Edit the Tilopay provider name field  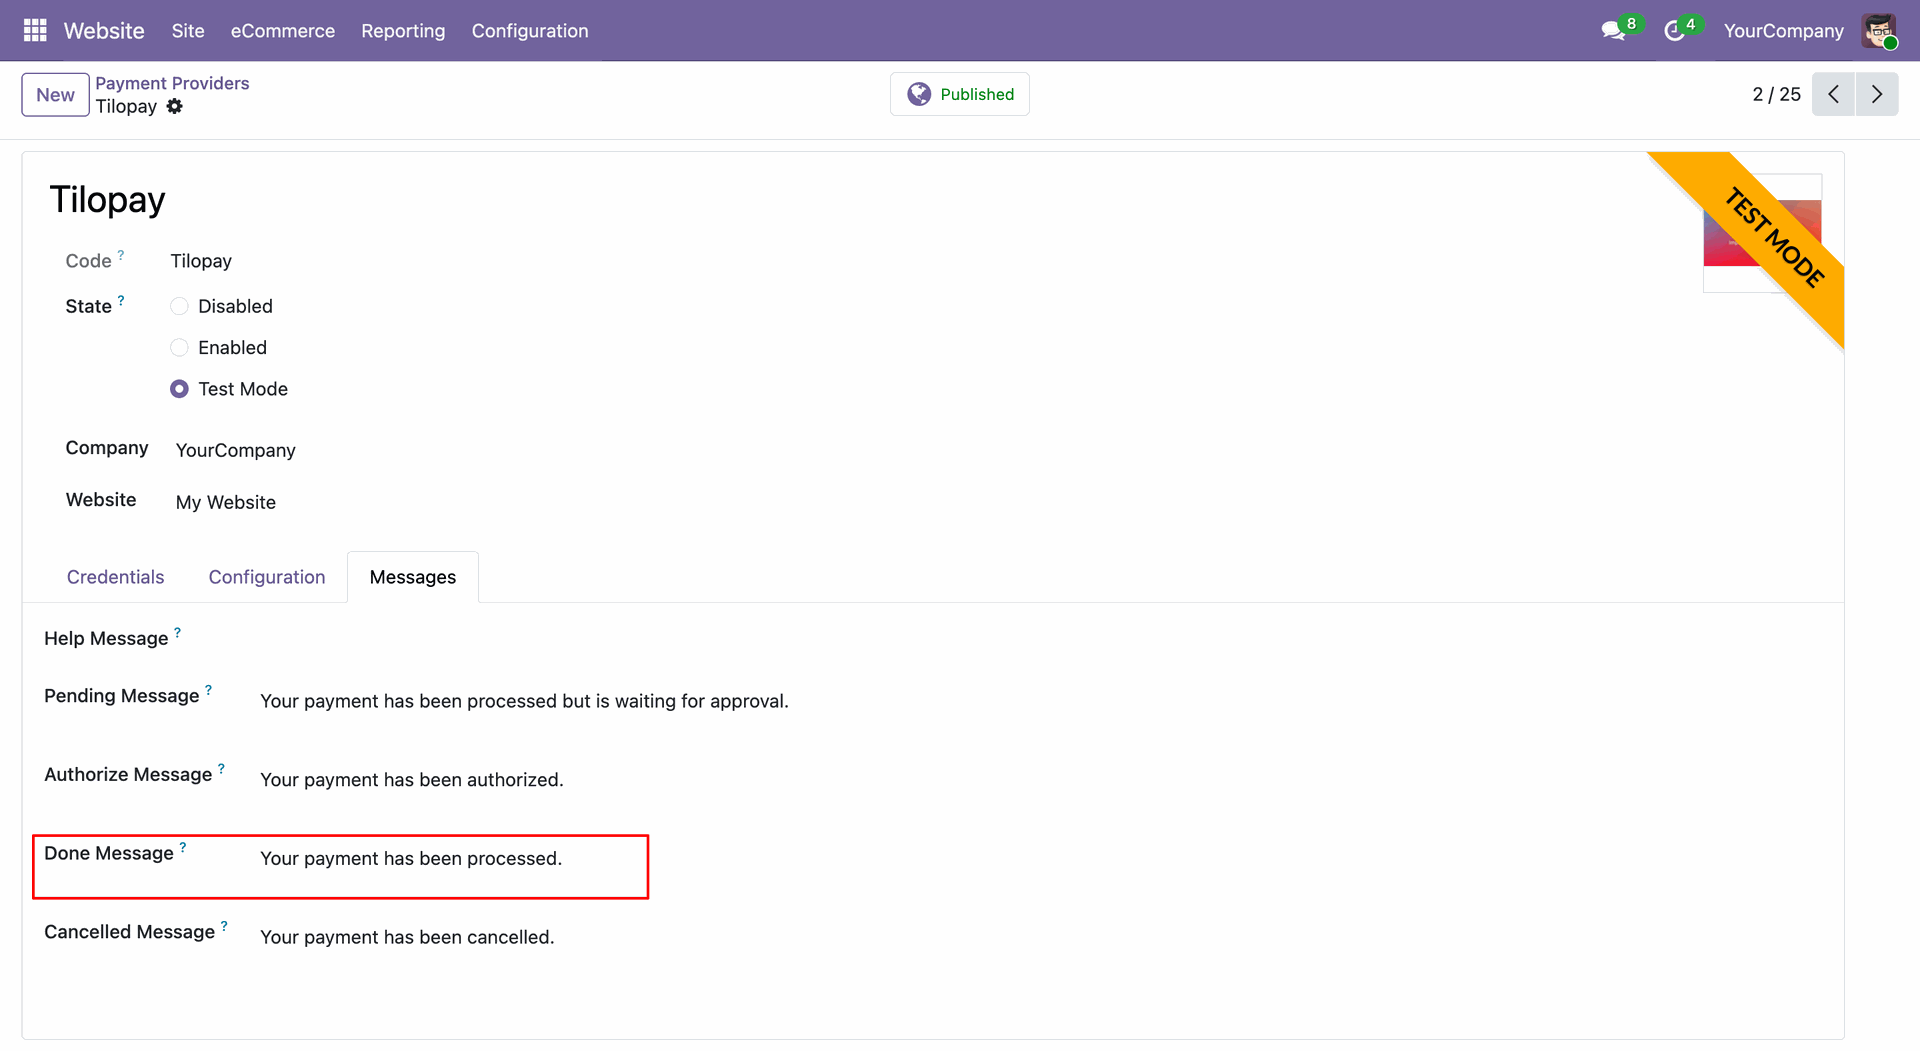[x=107, y=200]
